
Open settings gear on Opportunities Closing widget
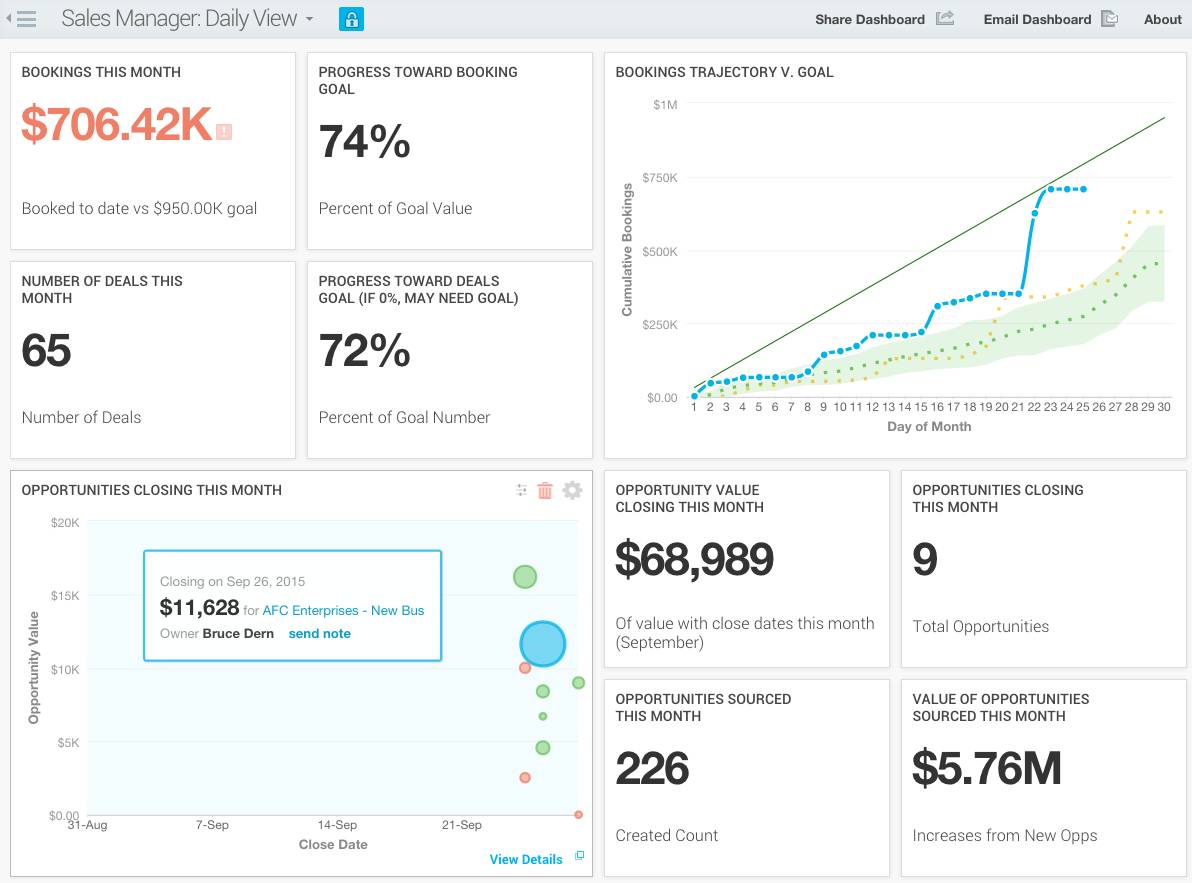pyautogui.click(x=571, y=490)
